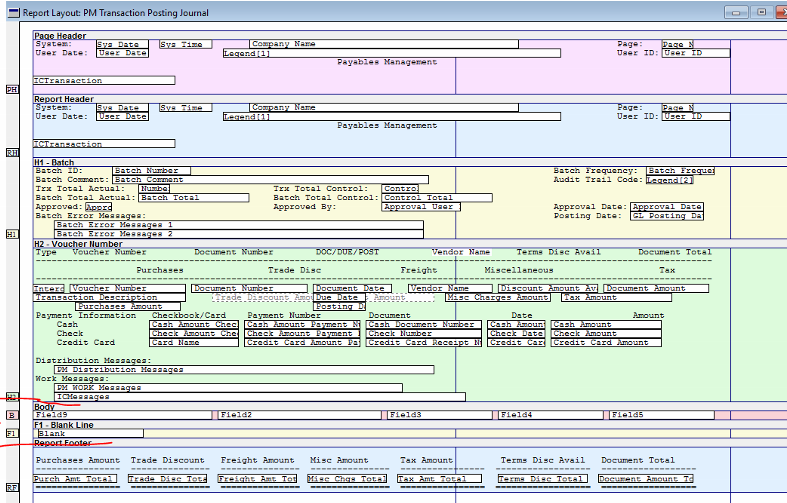Select the Check Date field
The height and width of the screenshot is (503, 787).
click(x=516, y=333)
